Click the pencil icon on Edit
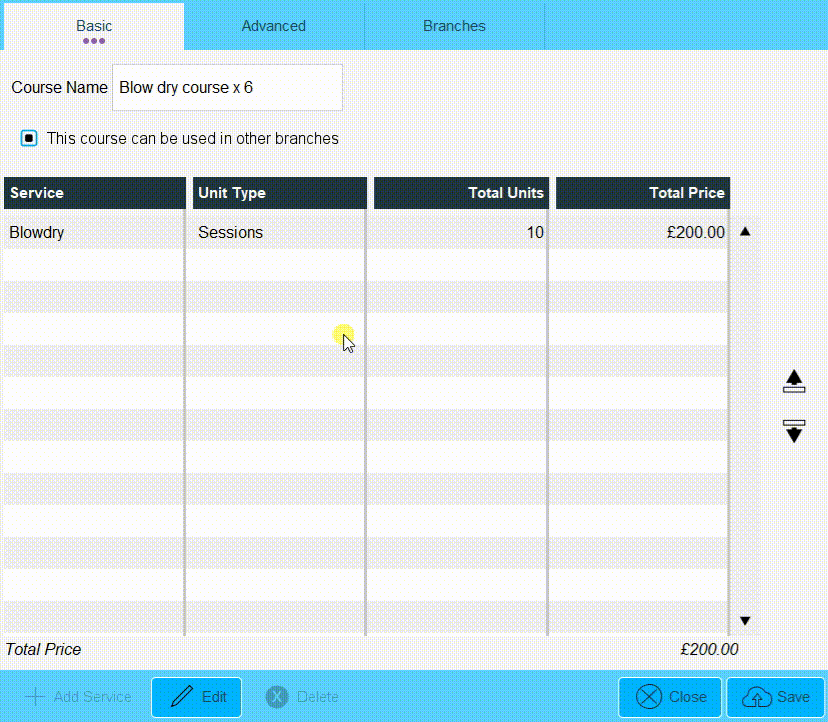The height and width of the screenshot is (722, 828). [182, 697]
